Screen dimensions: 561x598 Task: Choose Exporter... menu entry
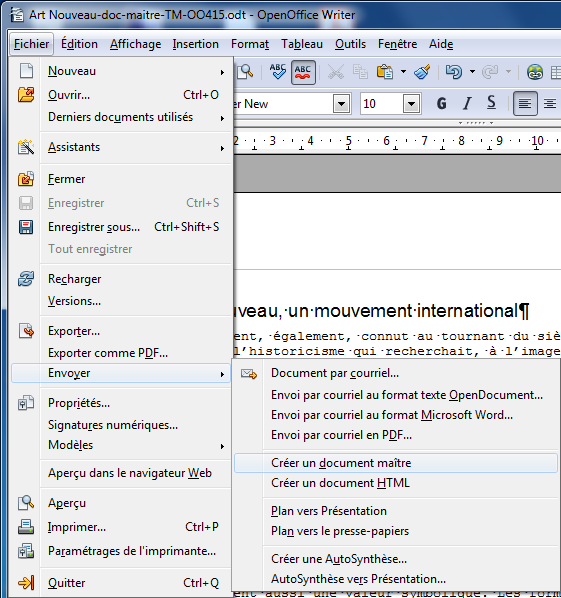121,331
